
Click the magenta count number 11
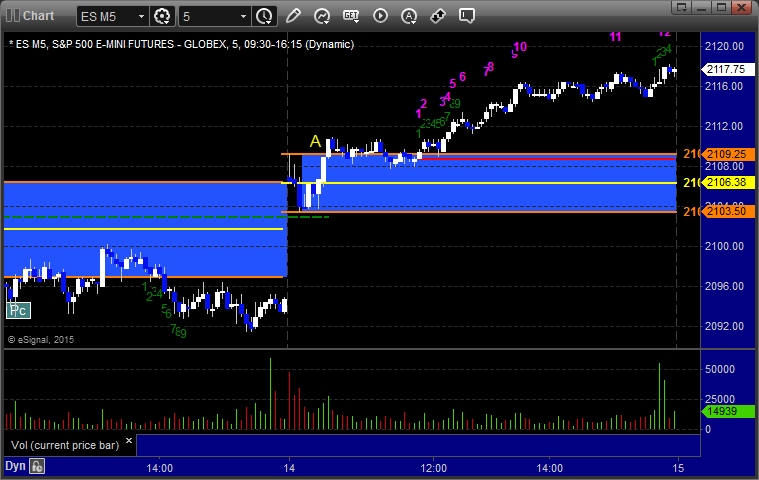[615, 37]
